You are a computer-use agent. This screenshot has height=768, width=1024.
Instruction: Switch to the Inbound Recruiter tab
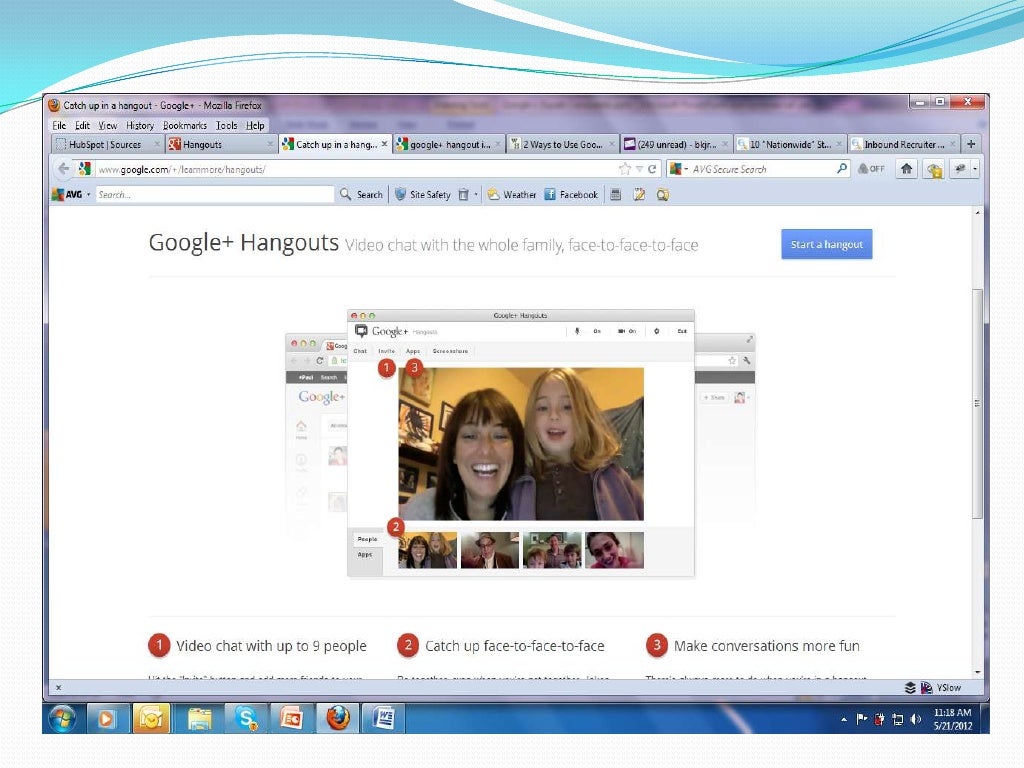[904, 144]
